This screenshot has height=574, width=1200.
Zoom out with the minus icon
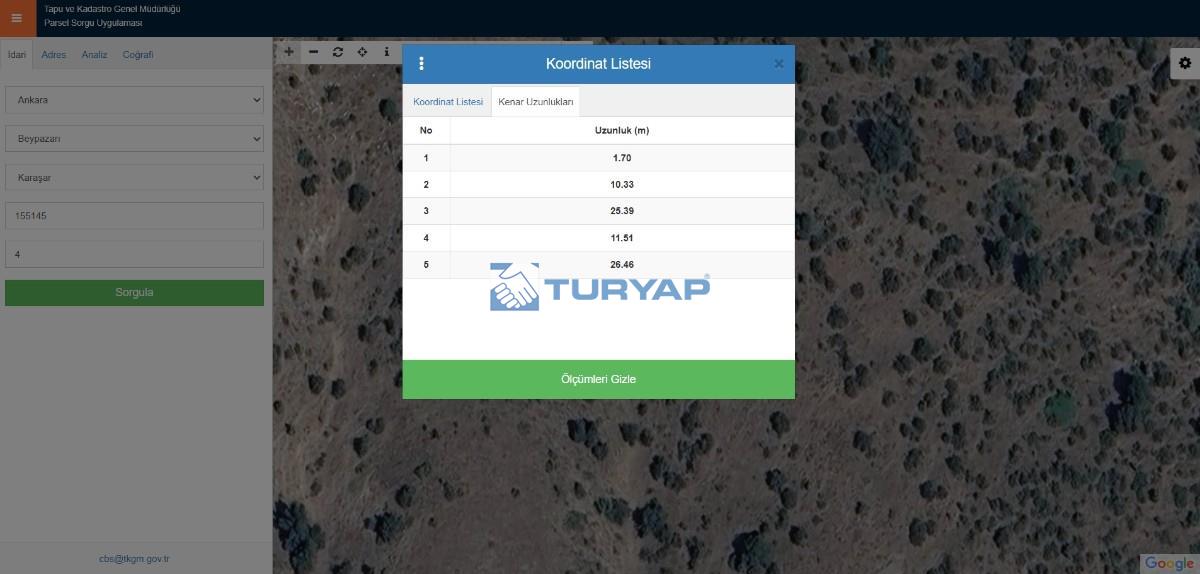pos(313,52)
